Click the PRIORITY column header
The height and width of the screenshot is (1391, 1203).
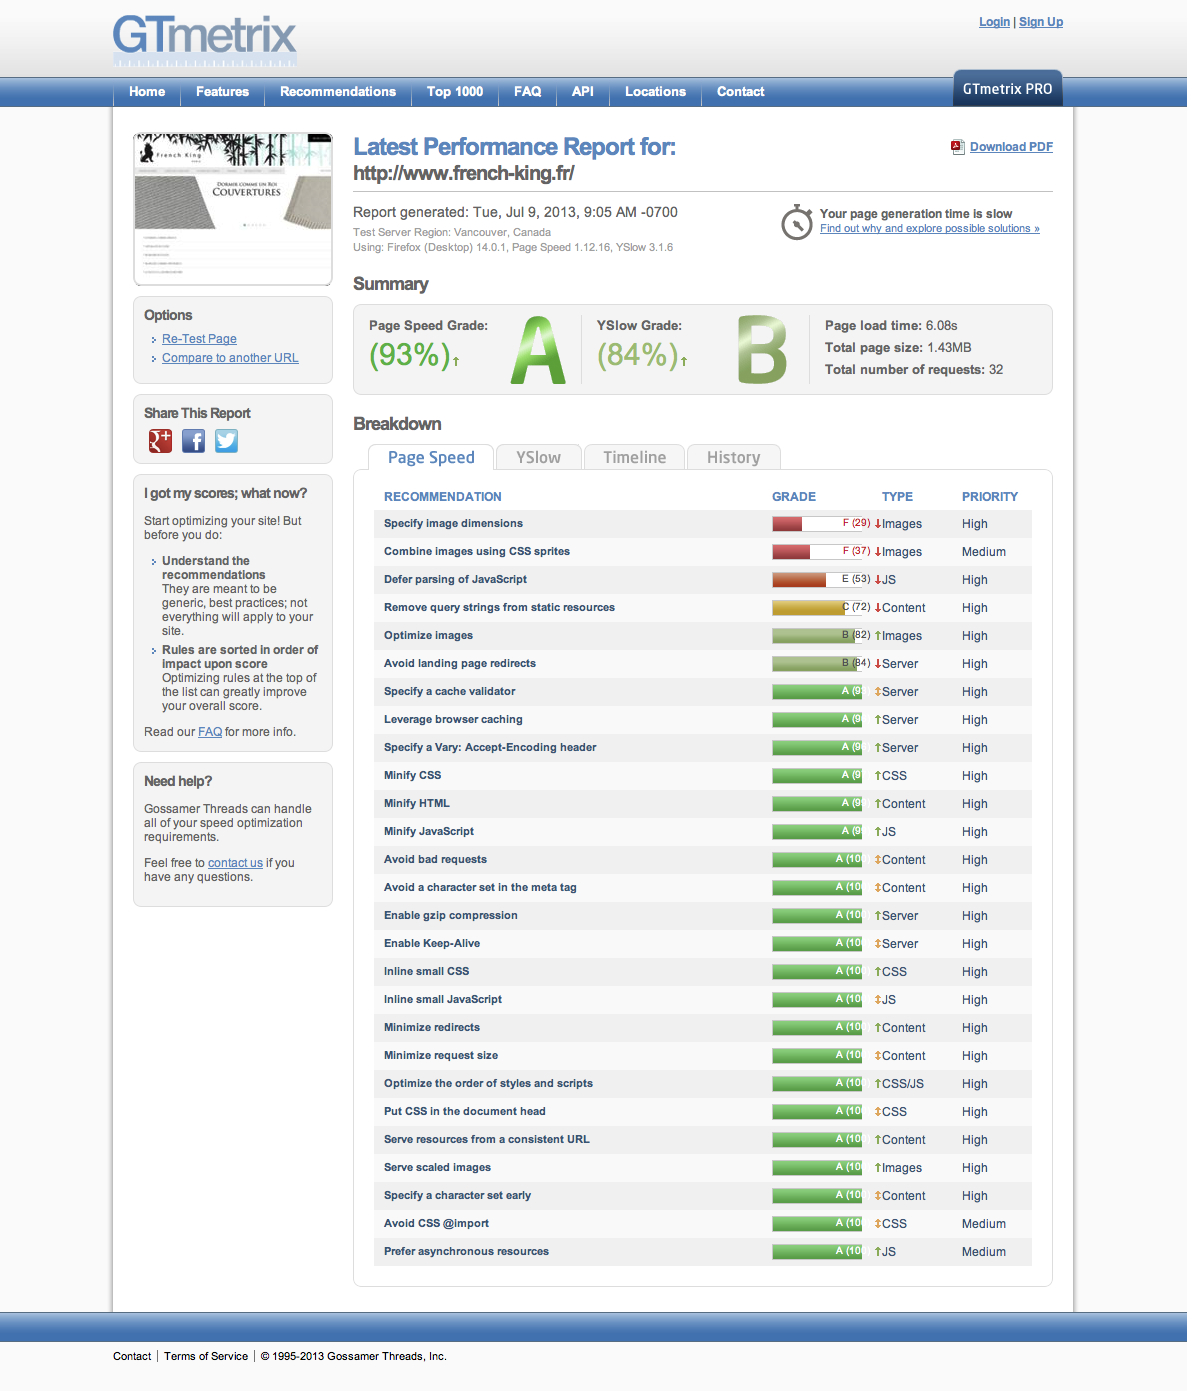point(990,497)
